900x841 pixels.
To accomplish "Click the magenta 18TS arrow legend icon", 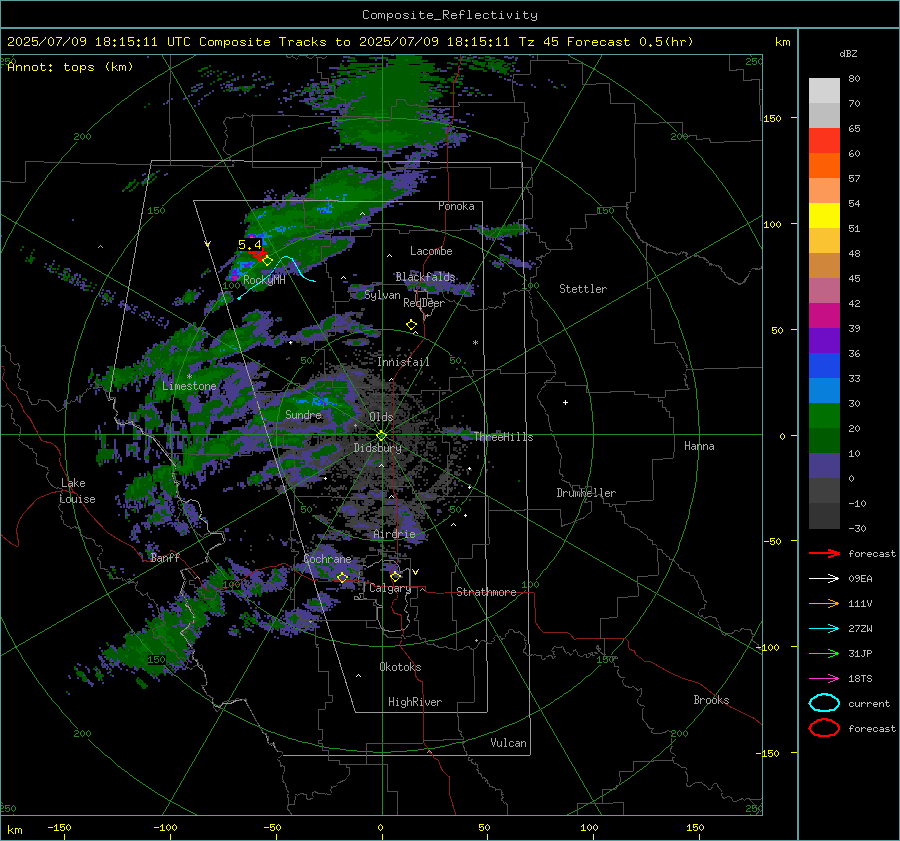I will (824, 679).
